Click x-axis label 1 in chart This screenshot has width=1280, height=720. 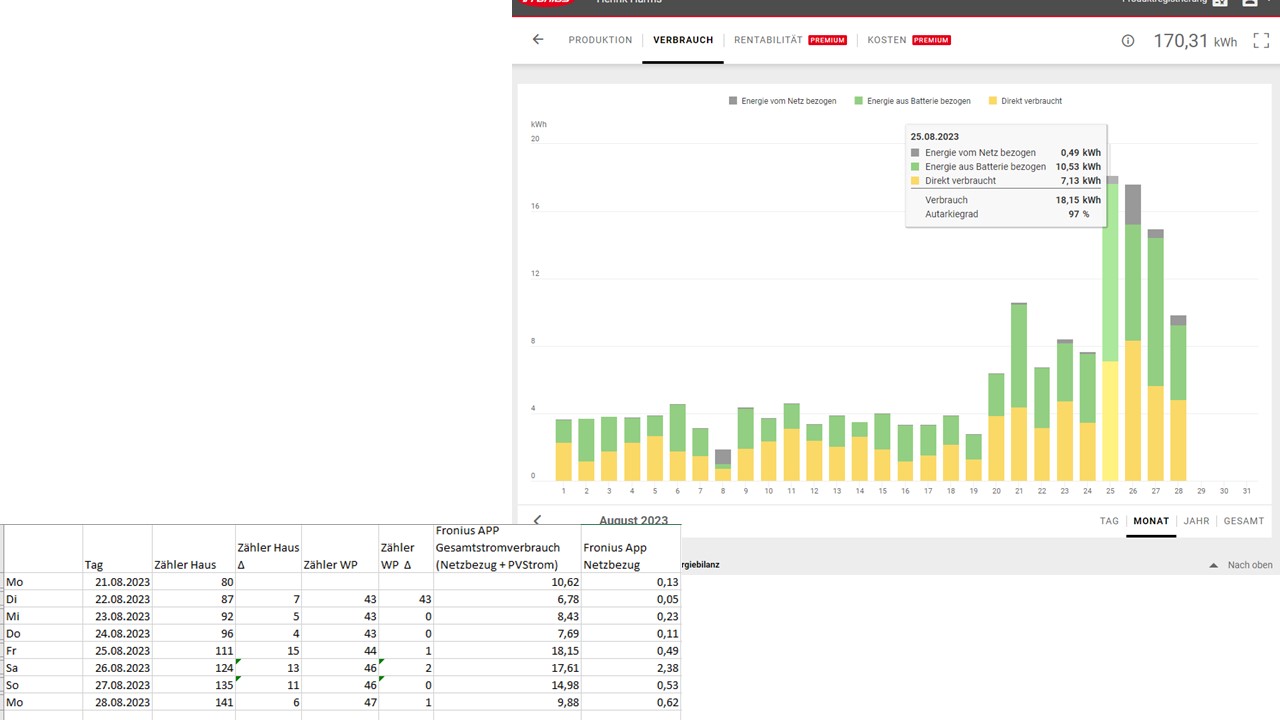pyautogui.click(x=563, y=491)
